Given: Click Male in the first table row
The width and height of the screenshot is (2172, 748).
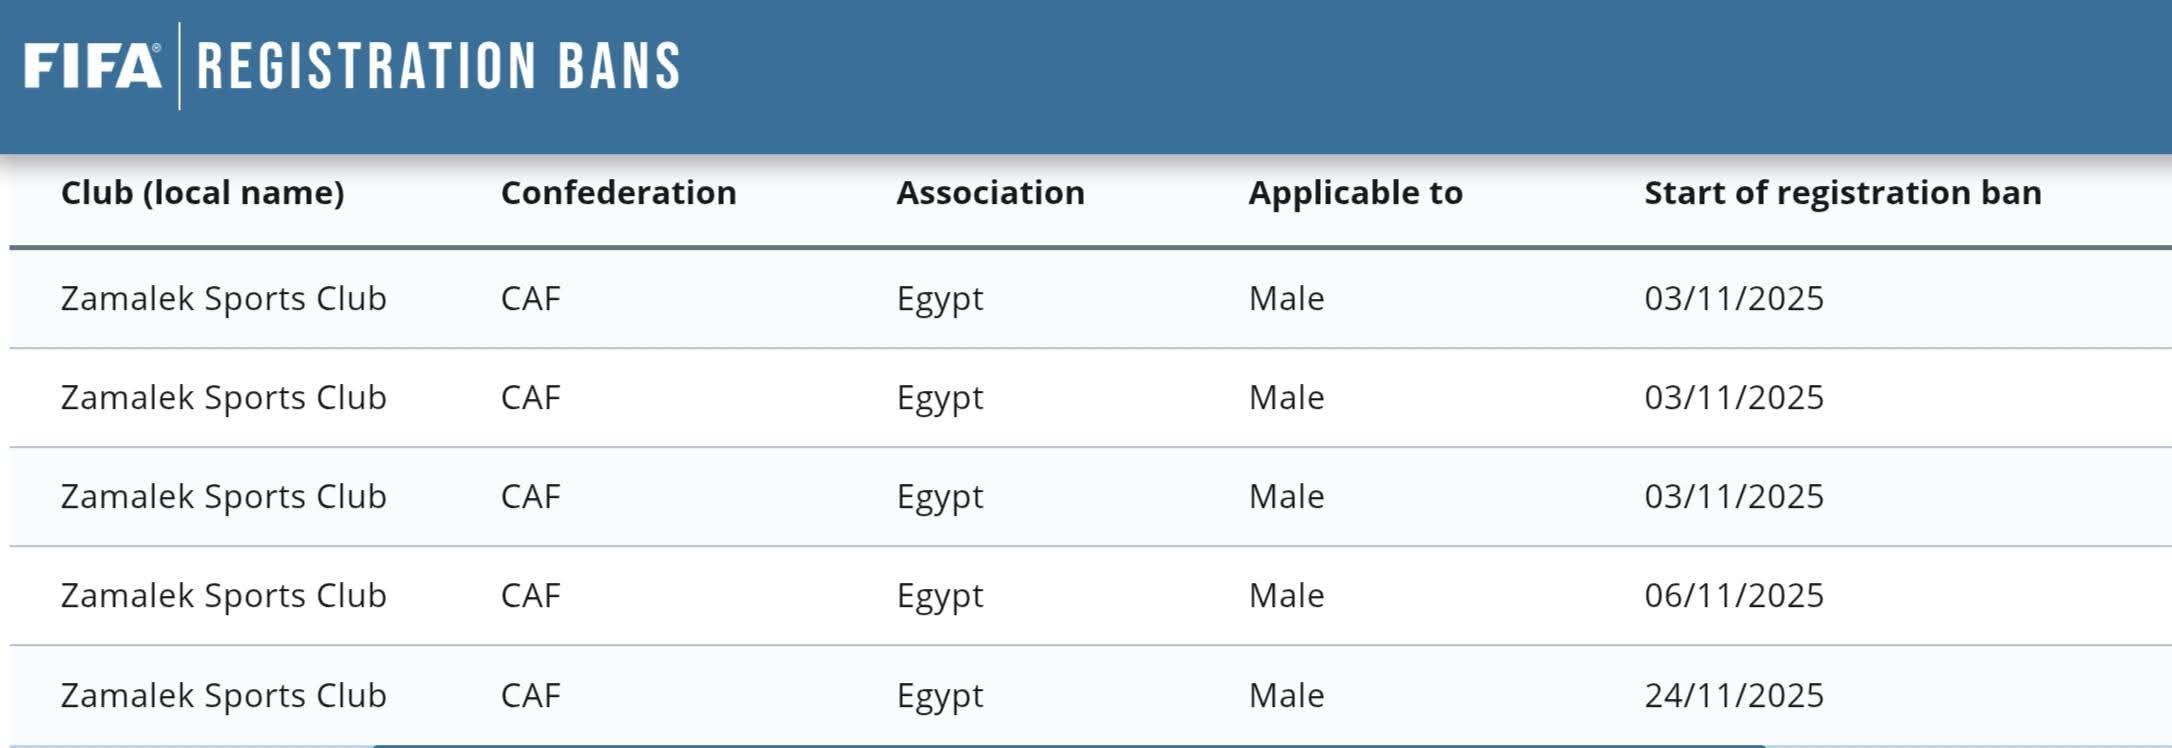Looking at the screenshot, I should click(x=1286, y=299).
